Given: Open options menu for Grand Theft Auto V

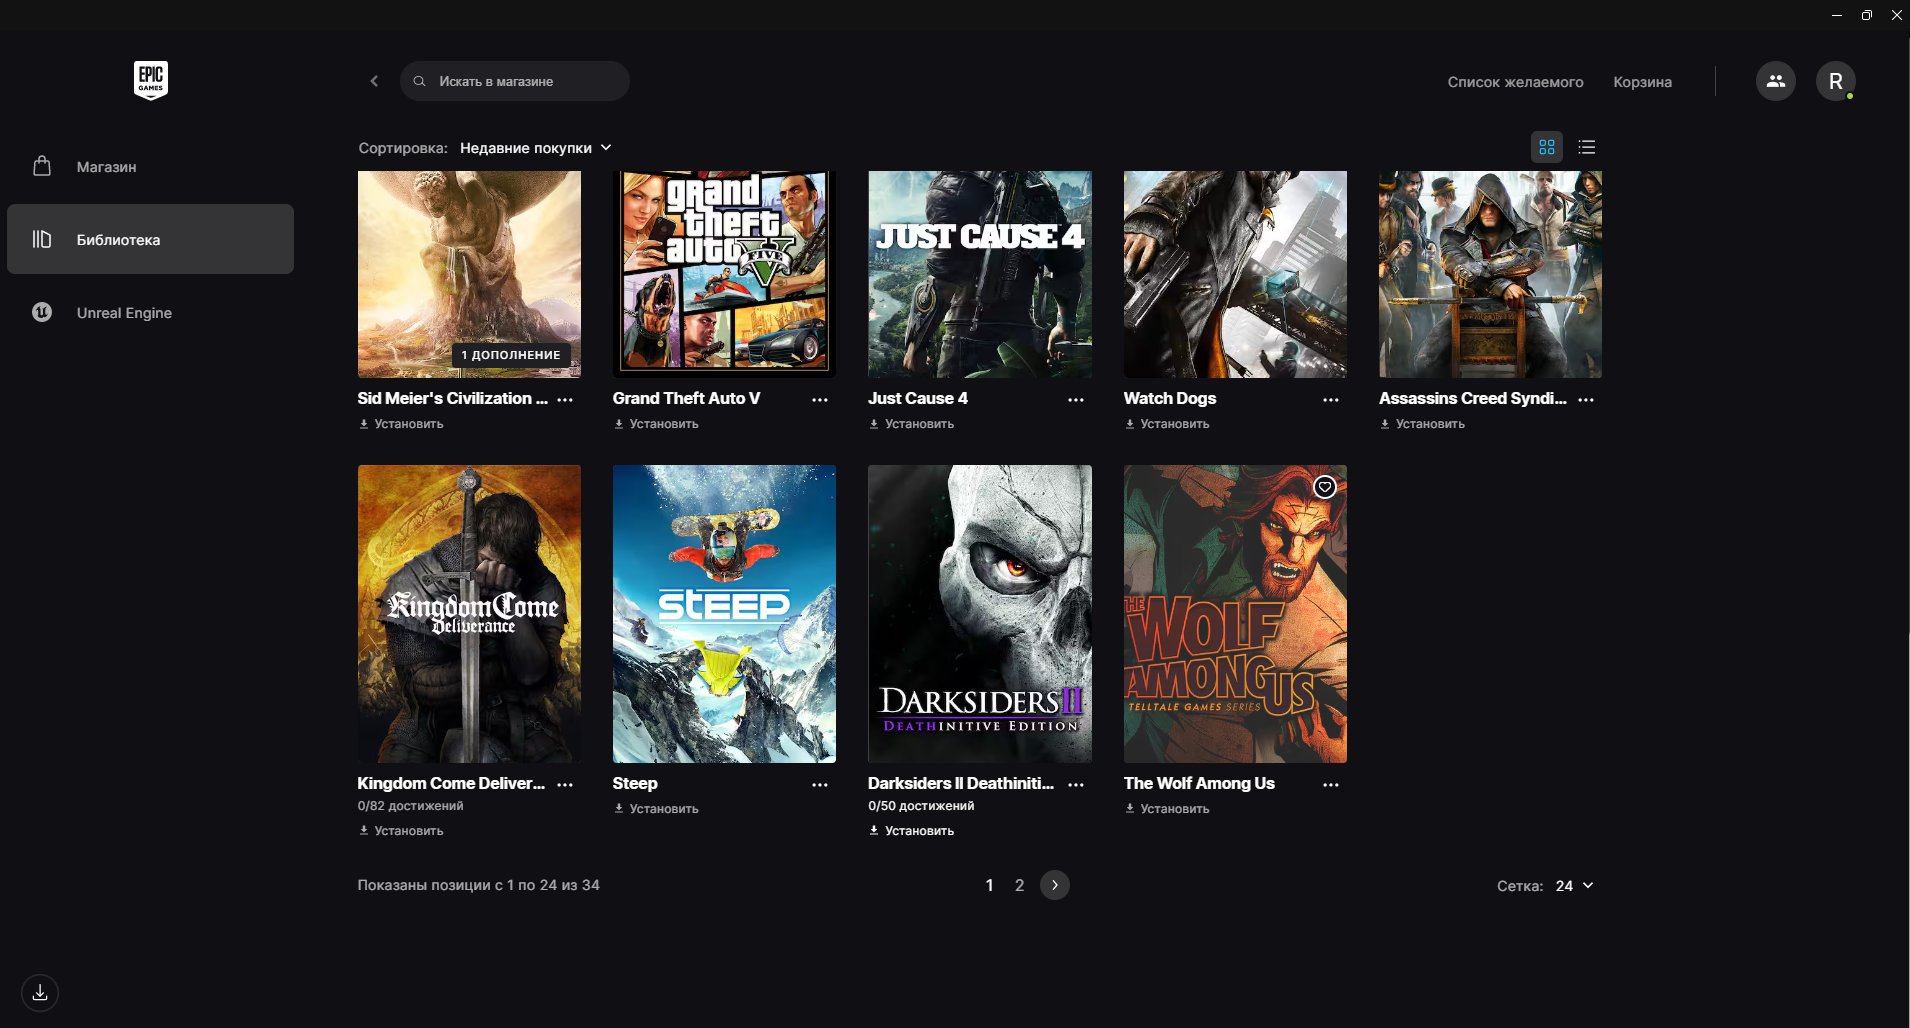Looking at the screenshot, I should [820, 399].
